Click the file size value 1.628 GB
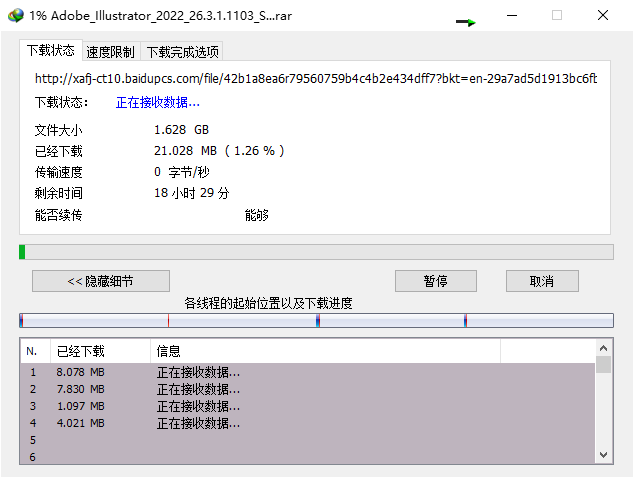Image resolution: width=634 pixels, height=478 pixels. coord(181,130)
